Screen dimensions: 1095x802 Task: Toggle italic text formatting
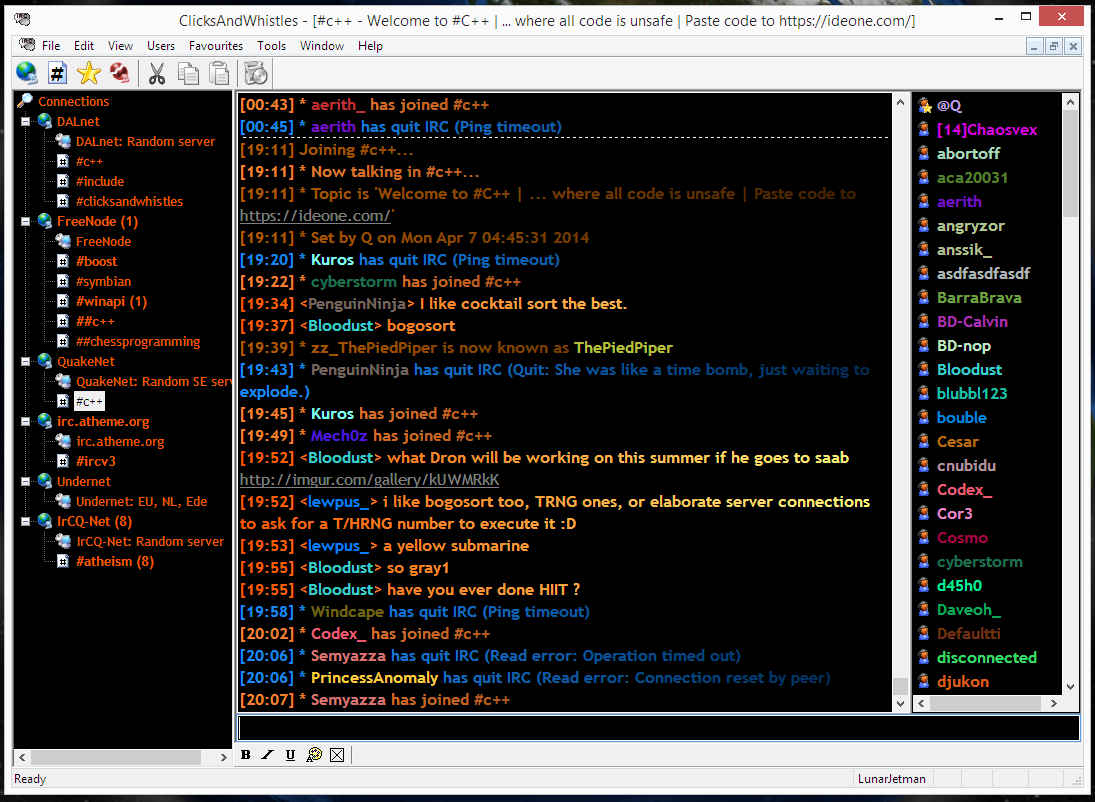coord(267,755)
